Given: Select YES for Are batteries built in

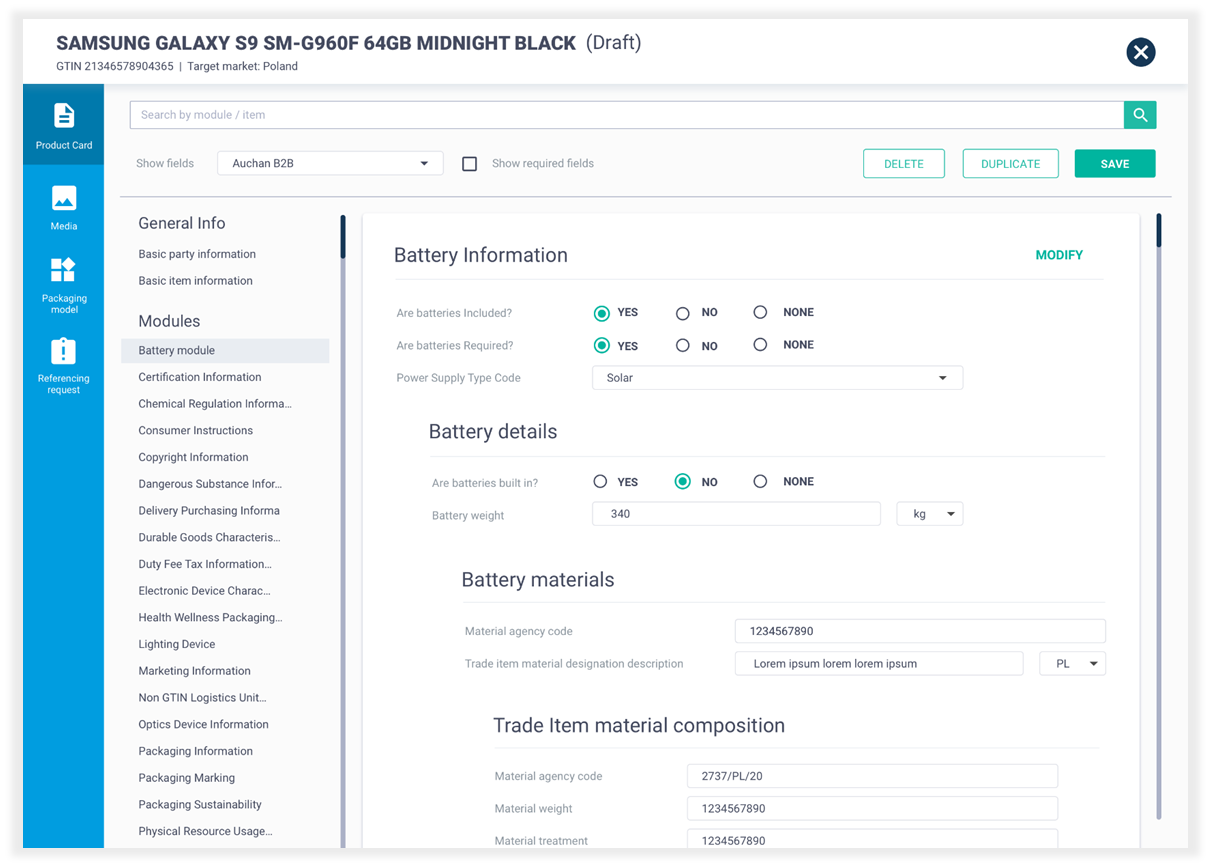Looking at the screenshot, I should click(x=600, y=482).
